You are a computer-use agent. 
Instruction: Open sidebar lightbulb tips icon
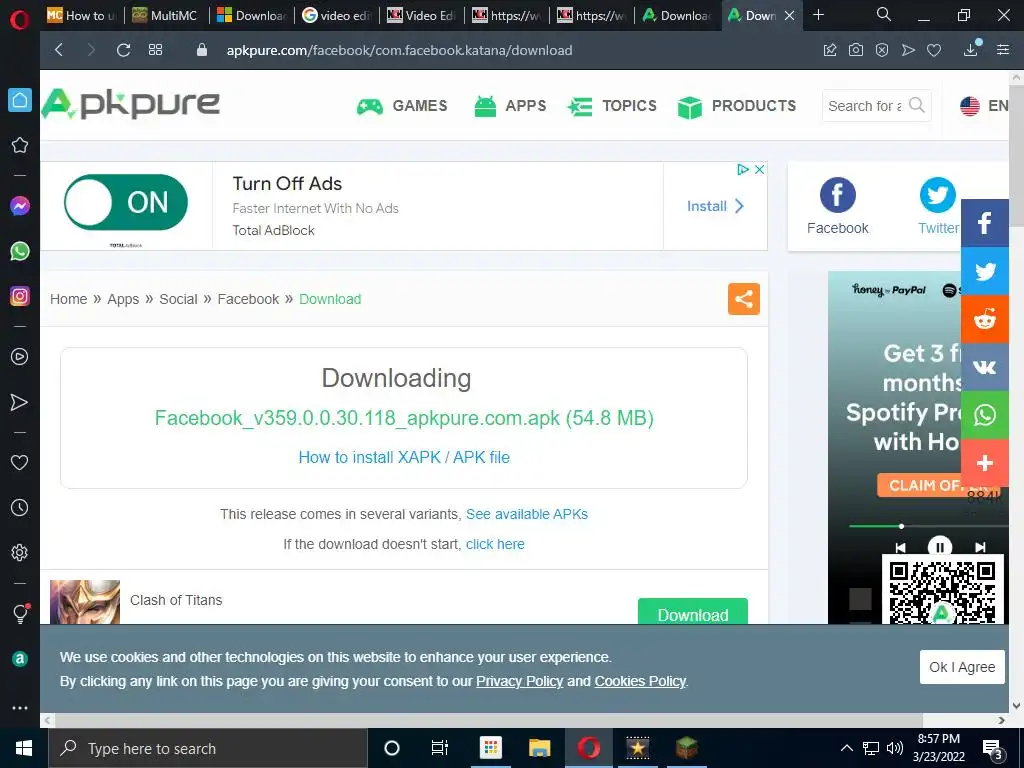[x=20, y=613]
